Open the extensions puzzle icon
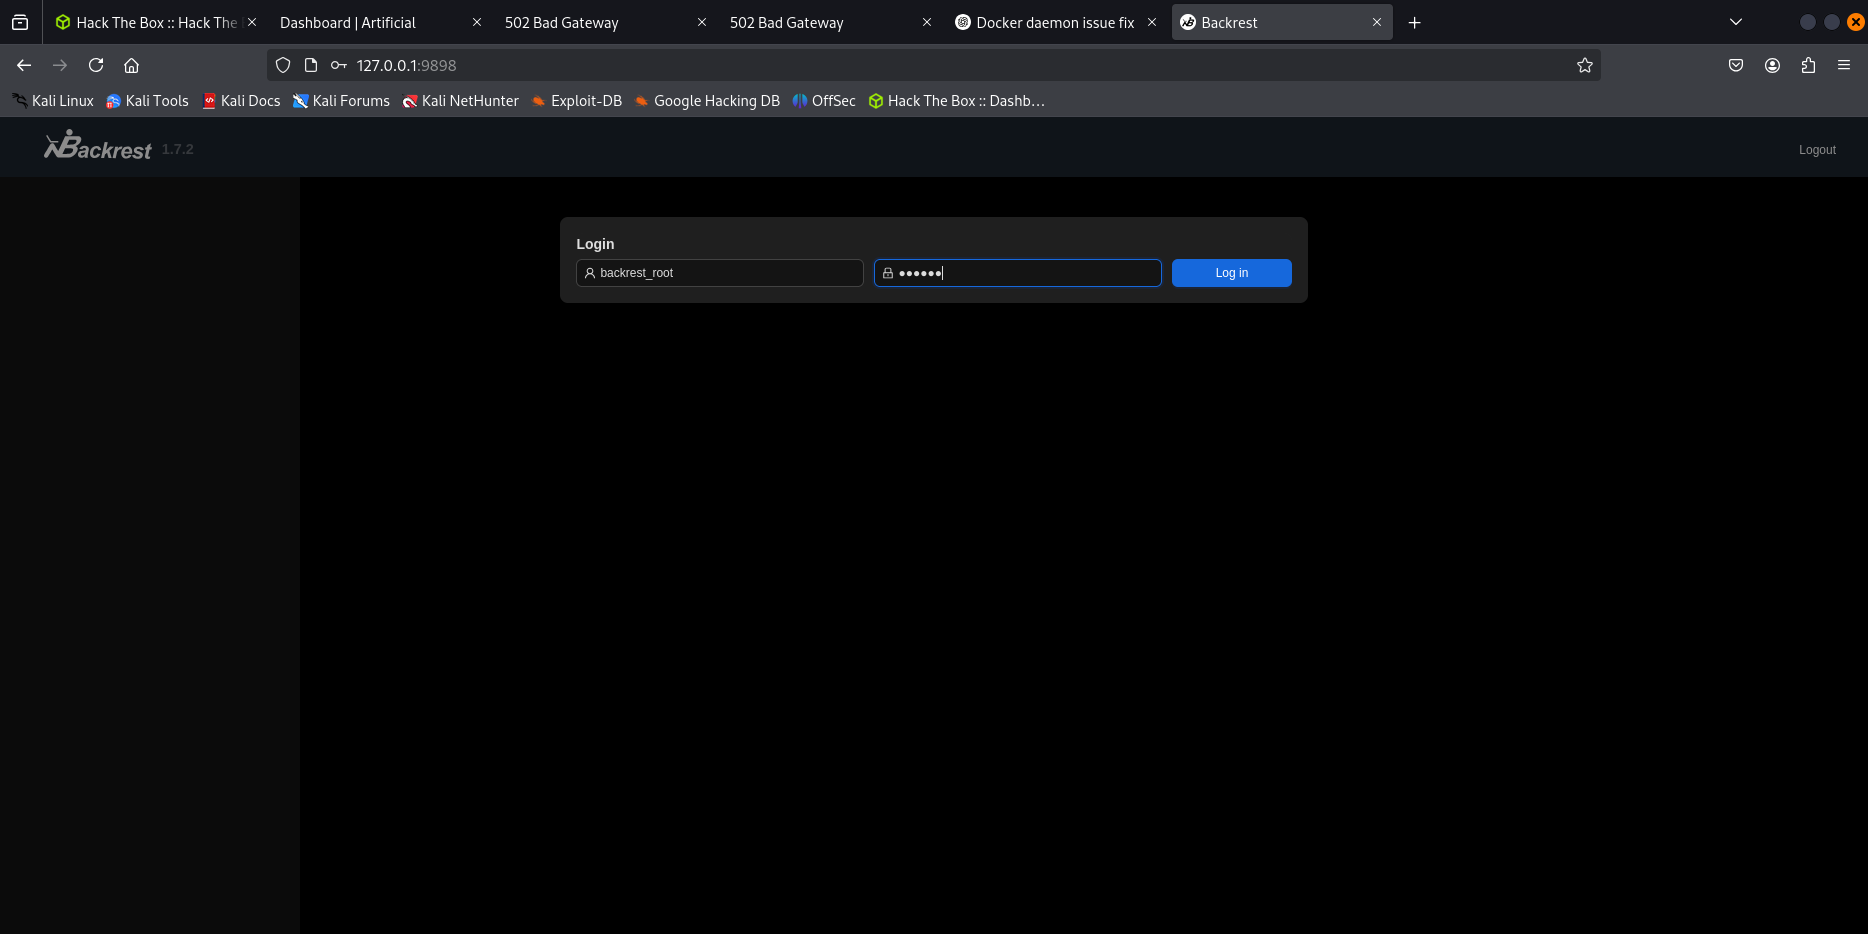 point(1807,65)
